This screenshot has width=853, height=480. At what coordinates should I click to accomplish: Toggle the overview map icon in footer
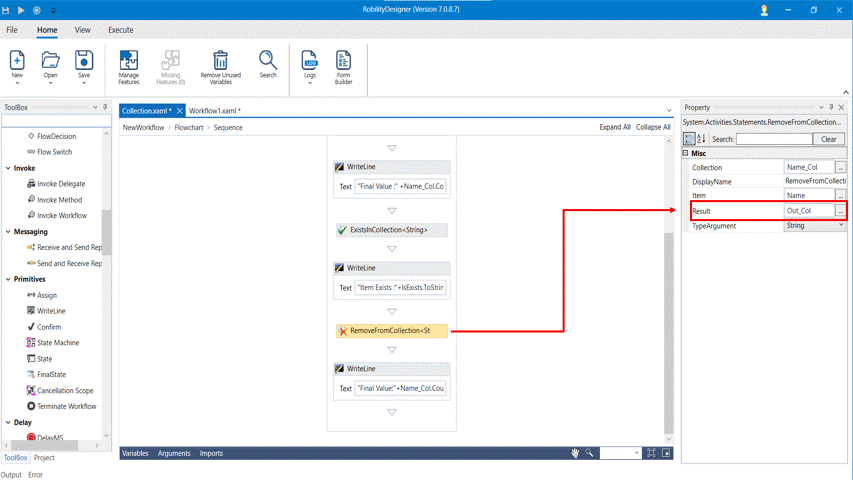(x=666, y=453)
